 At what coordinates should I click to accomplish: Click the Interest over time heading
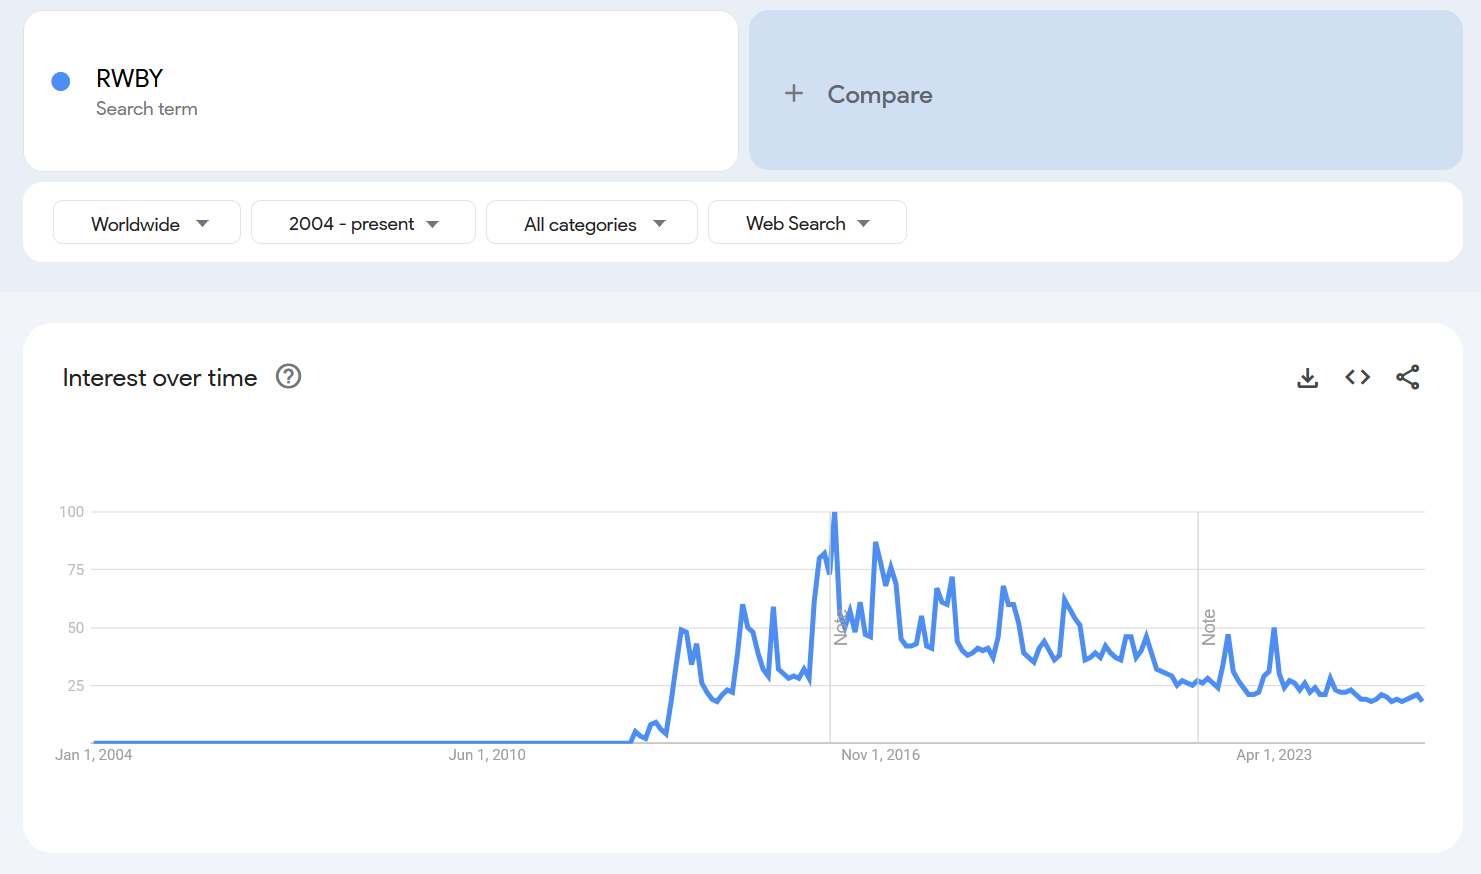pos(160,378)
